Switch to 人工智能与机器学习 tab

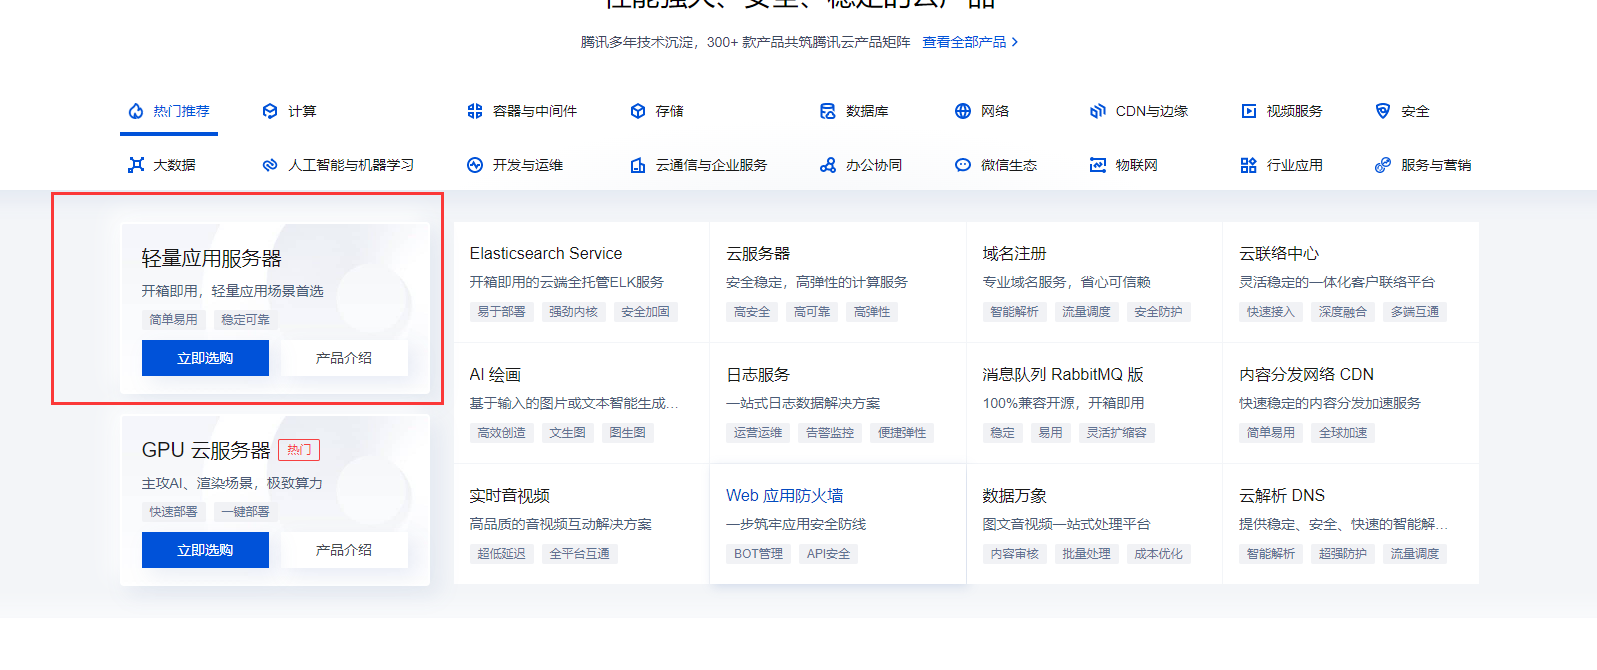click(338, 165)
